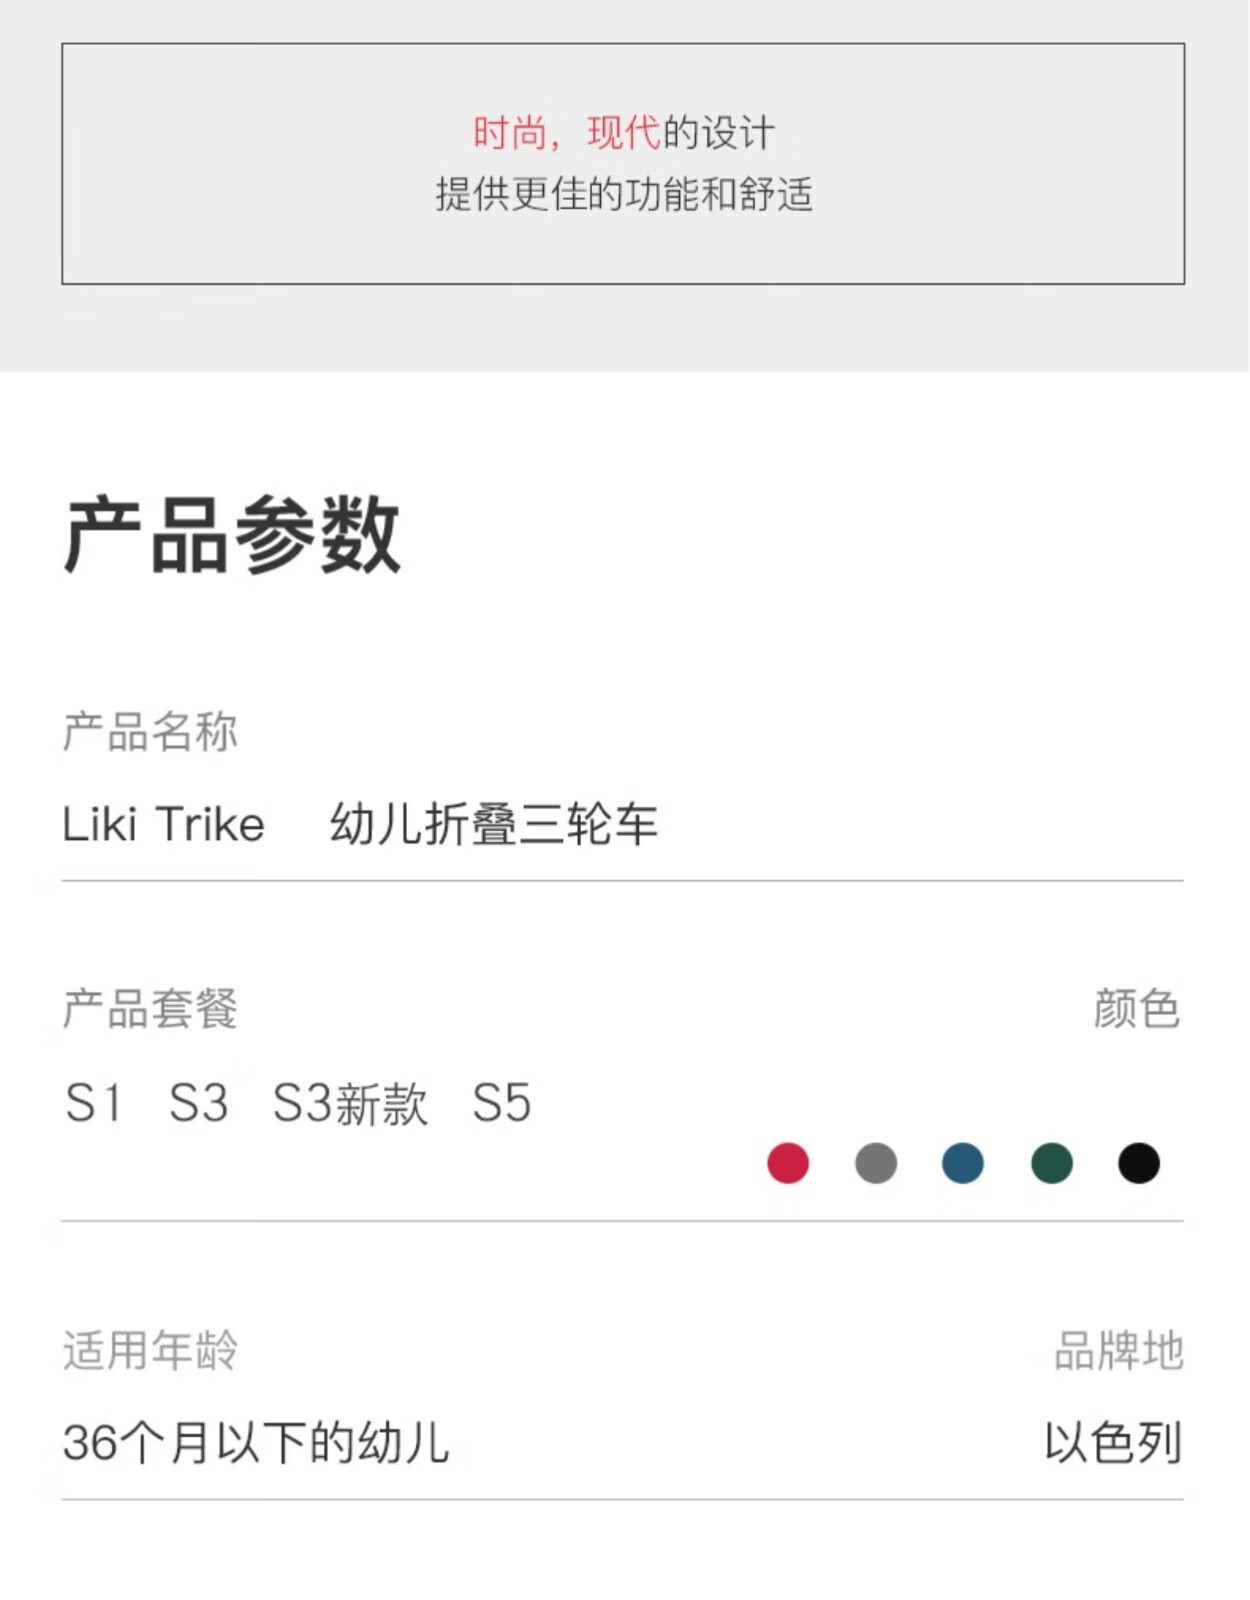This screenshot has height=1600, width=1250.
Task: Click the Liki Trike product name
Action: coord(163,825)
